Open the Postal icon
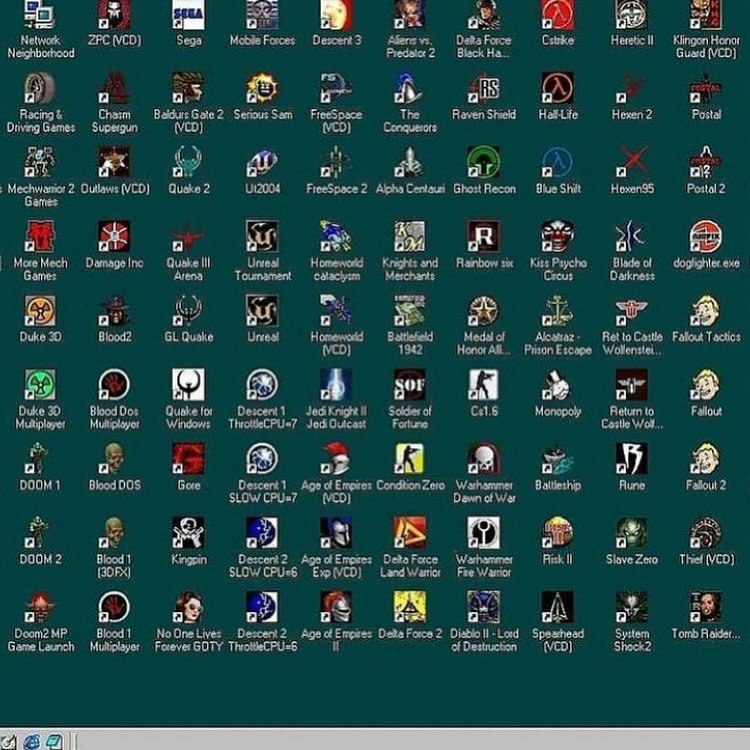Image resolution: width=750 pixels, height=750 pixels. [706, 88]
